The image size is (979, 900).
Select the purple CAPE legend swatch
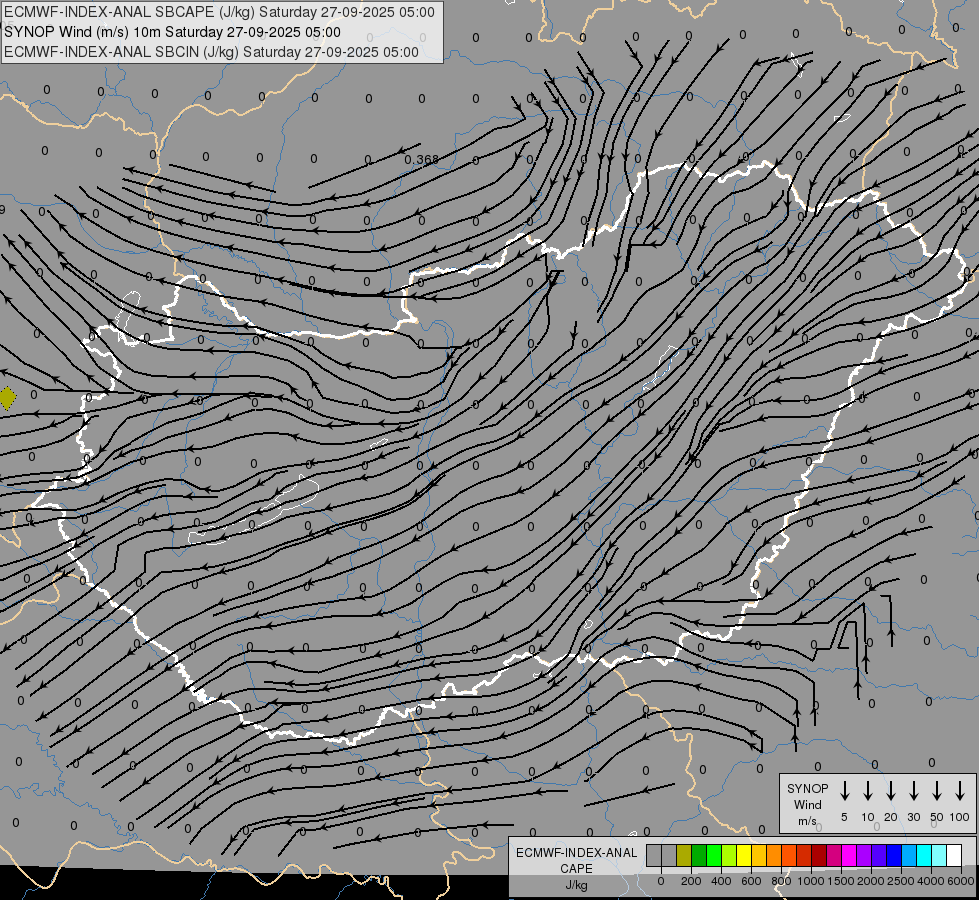(865, 856)
